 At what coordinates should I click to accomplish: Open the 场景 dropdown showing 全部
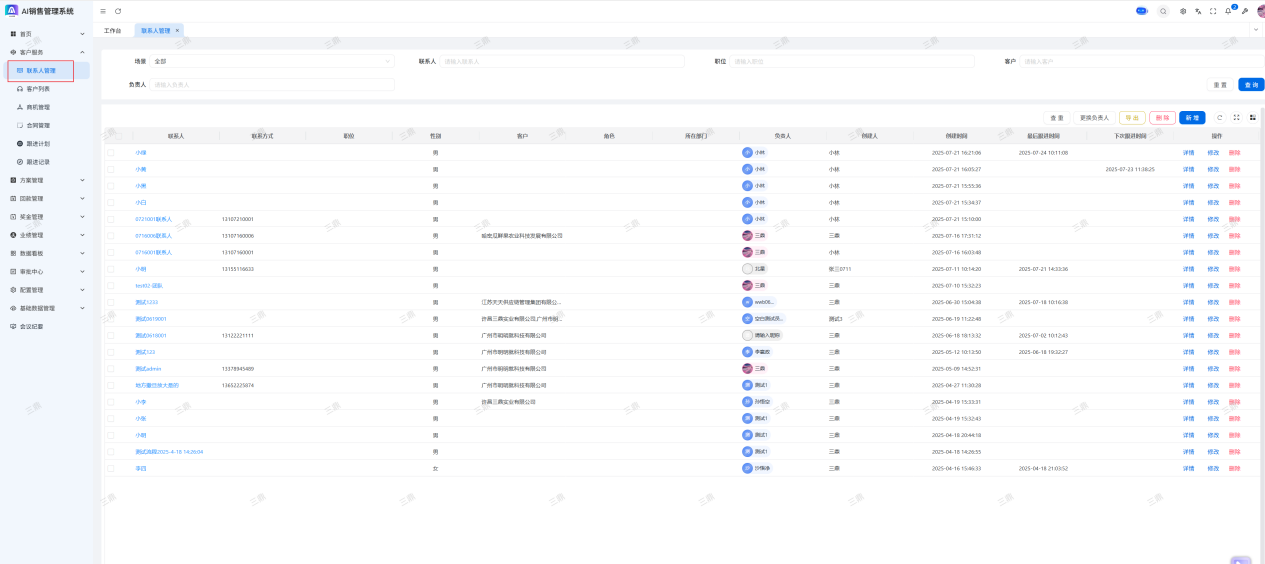pyautogui.click(x=272, y=61)
